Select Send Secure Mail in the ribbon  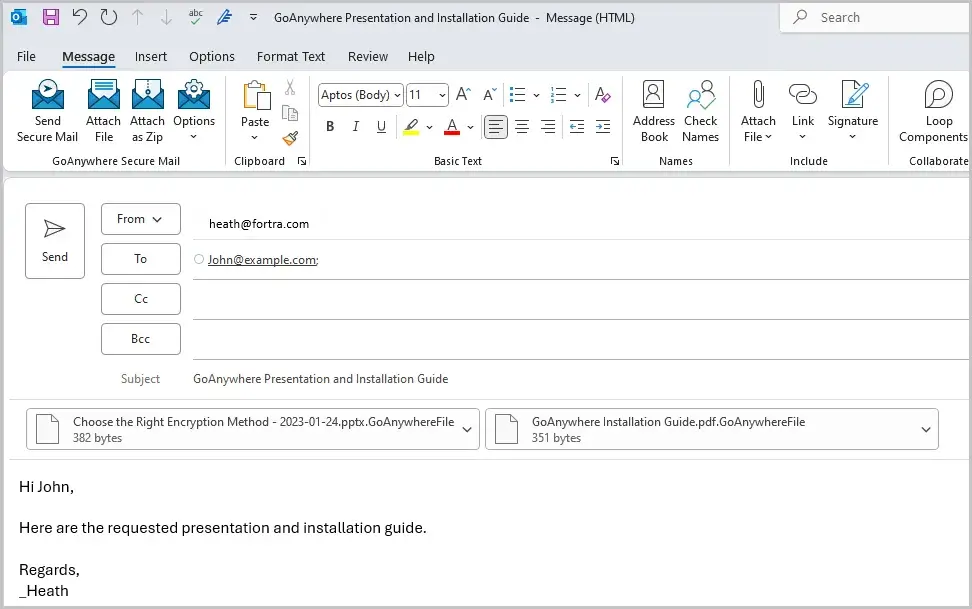click(46, 110)
